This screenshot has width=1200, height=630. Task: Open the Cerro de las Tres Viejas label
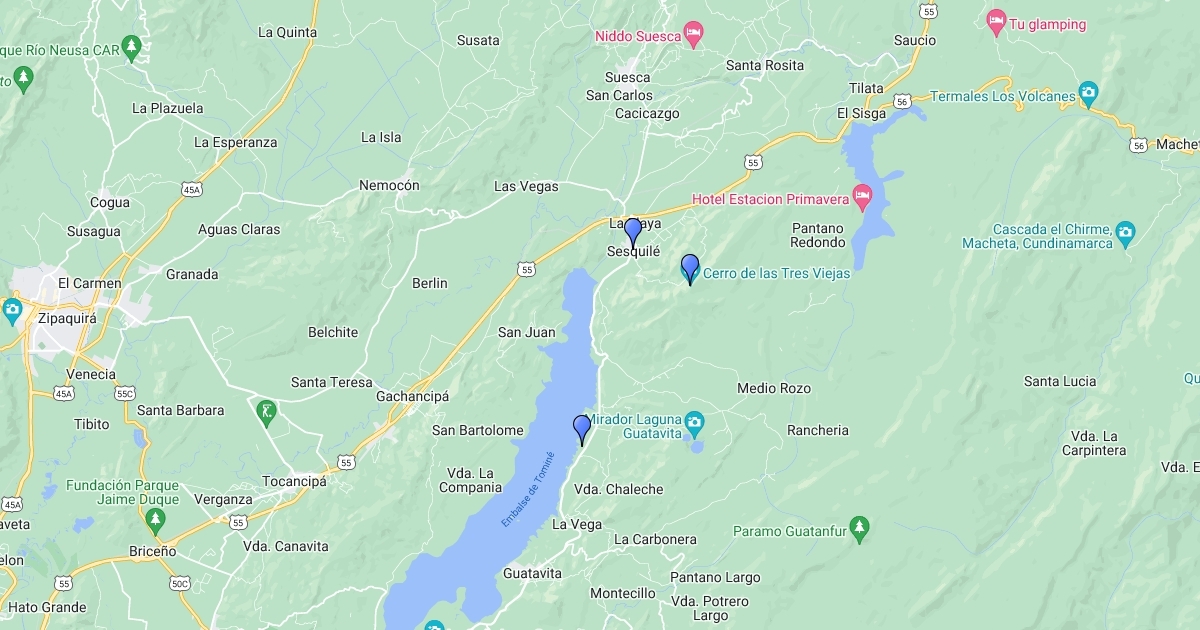point(777,273)
